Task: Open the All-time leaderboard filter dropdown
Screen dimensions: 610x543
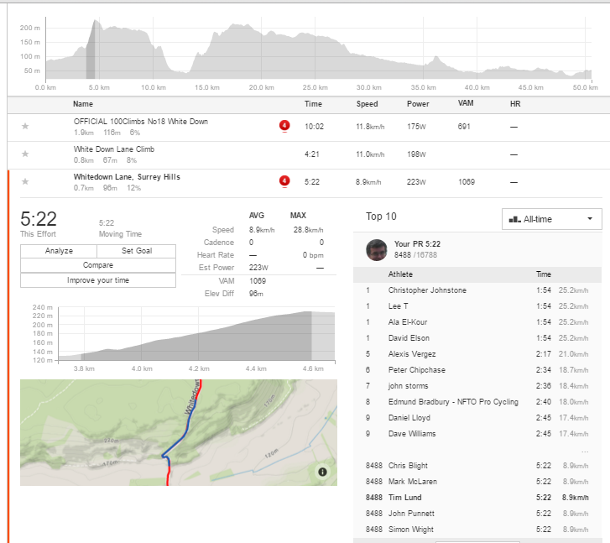Action: pyautogui.click(x=551, y=218)
